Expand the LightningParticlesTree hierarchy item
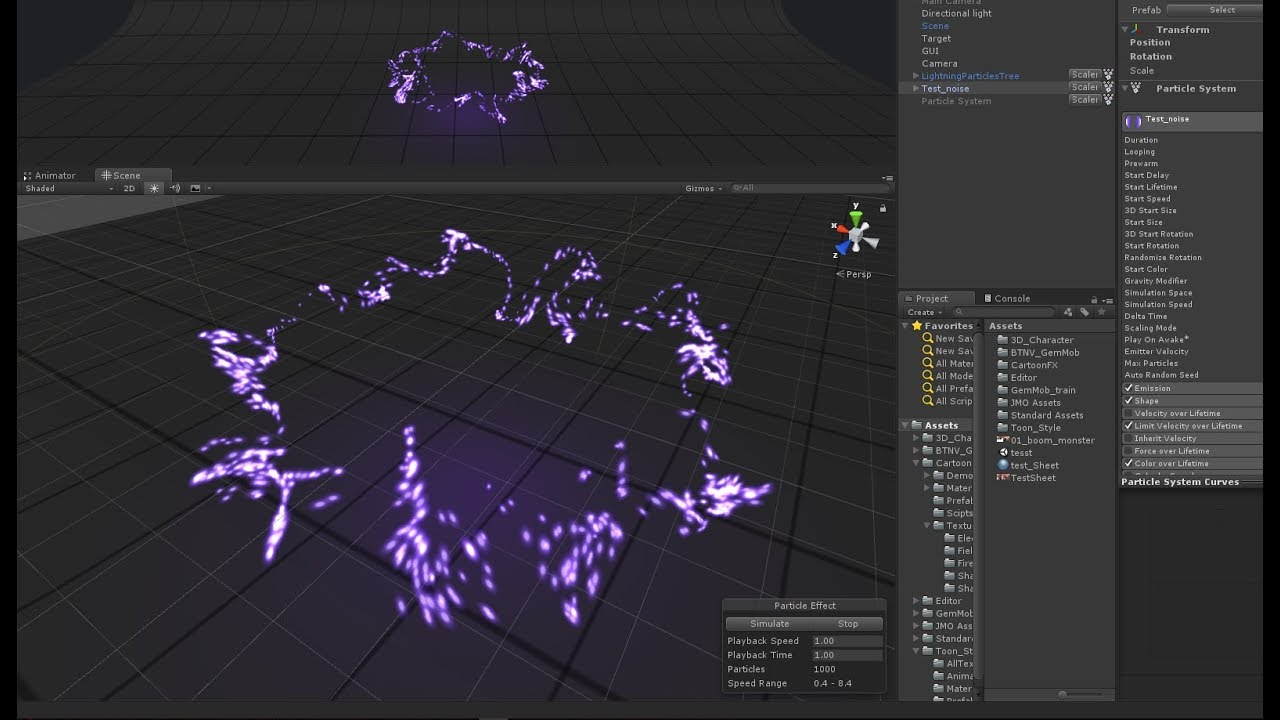This screenshot has width=1280, height=720. [x=915, y=76]
